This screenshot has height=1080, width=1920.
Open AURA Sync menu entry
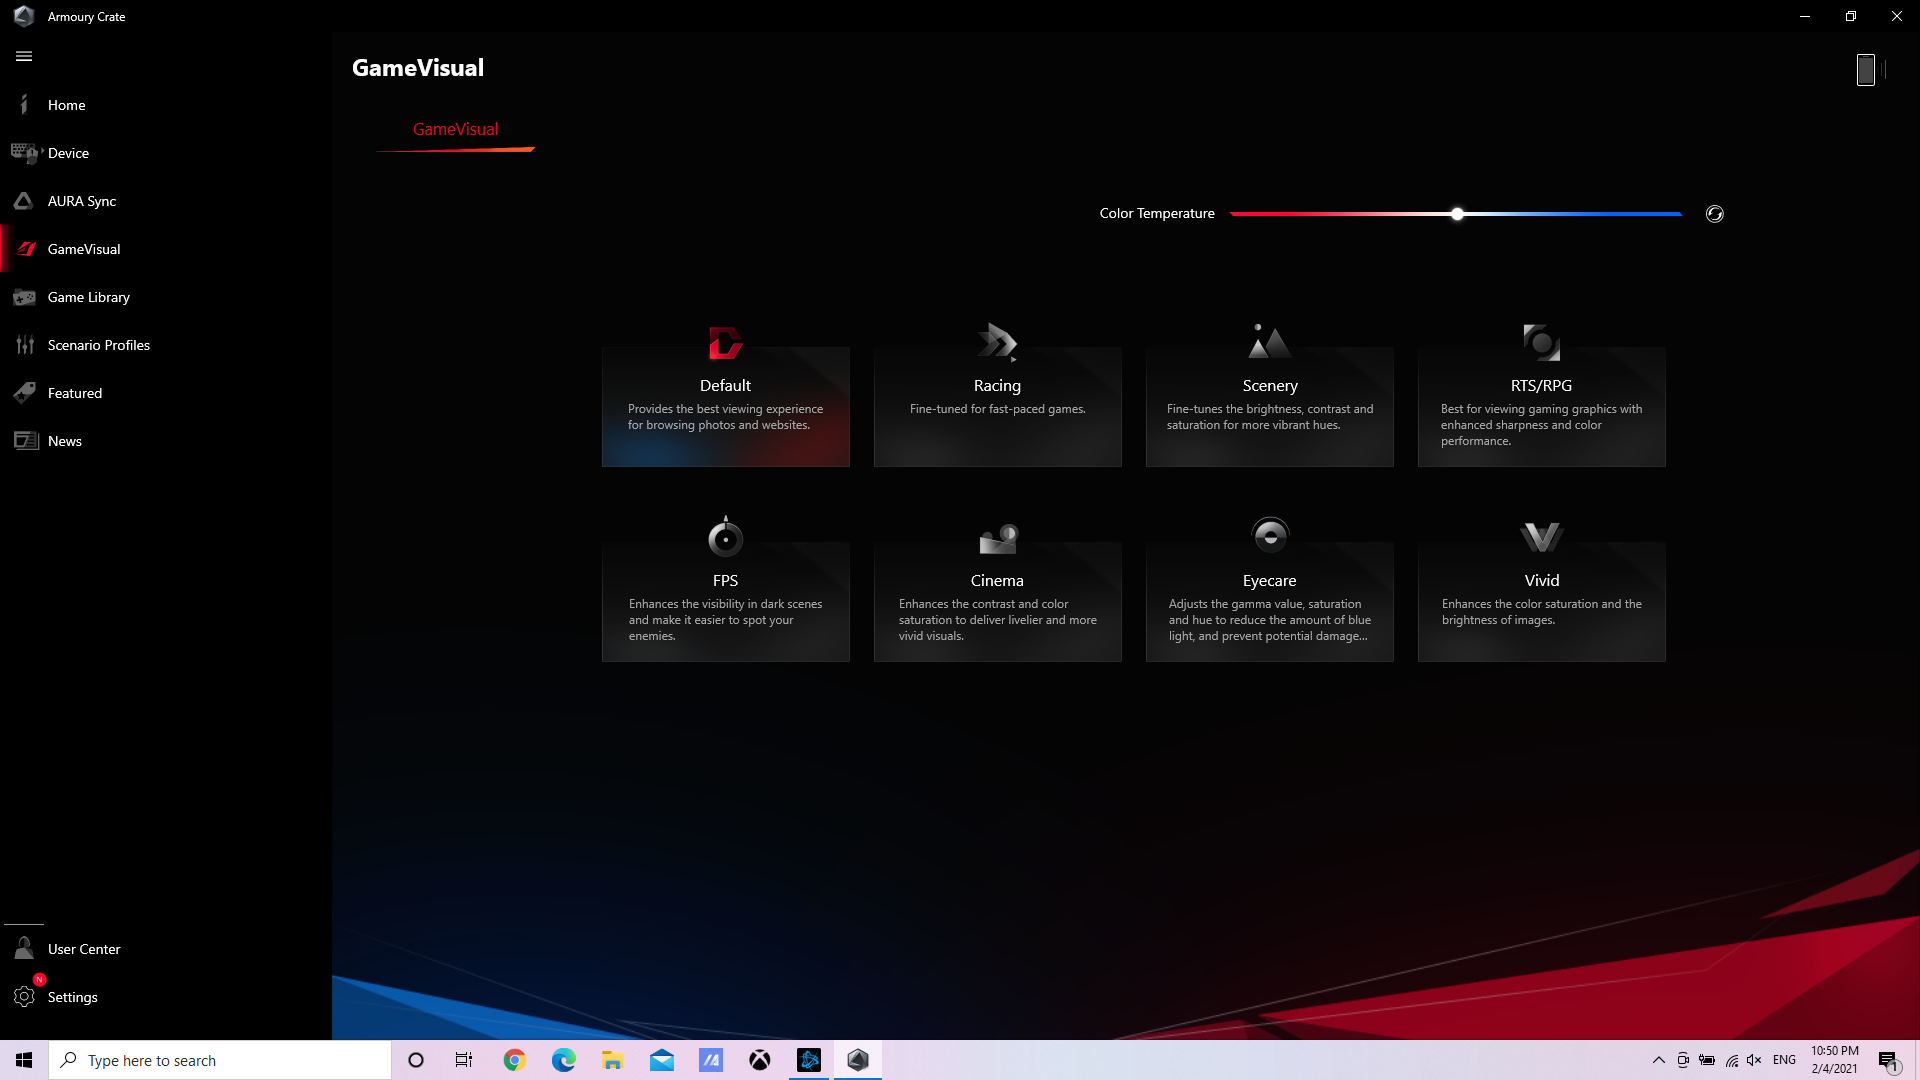(82, 201)
